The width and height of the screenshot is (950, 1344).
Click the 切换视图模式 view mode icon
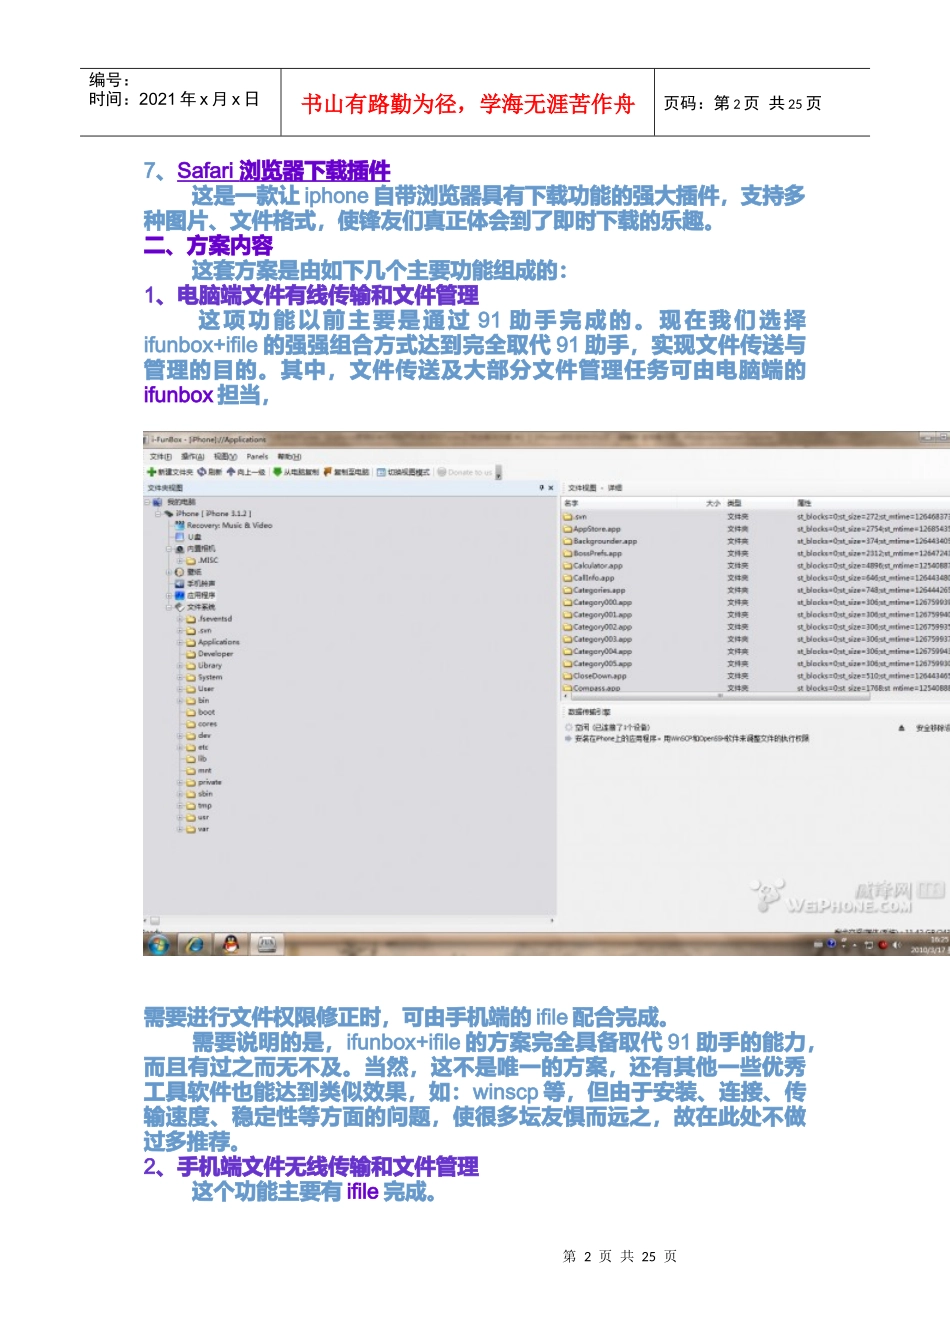pos(381,472)
